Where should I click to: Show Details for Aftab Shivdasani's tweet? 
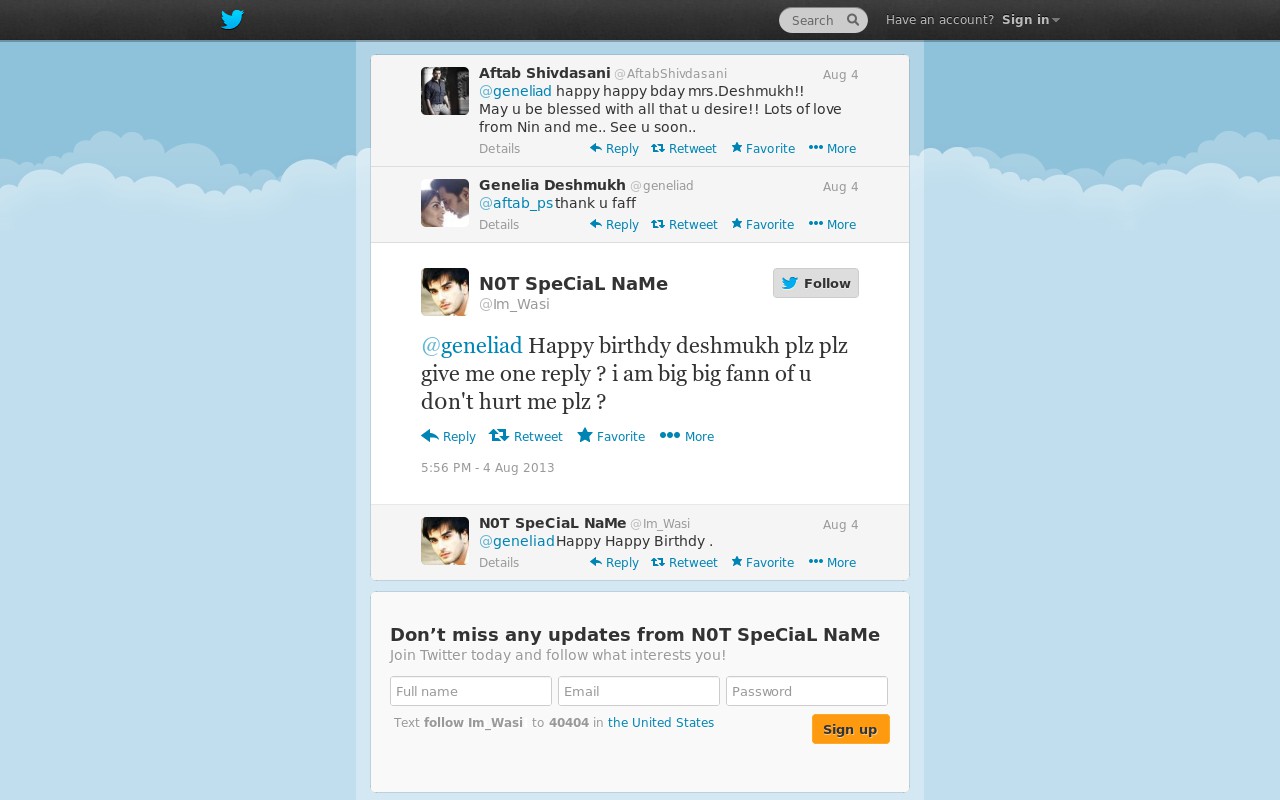click(x=499, y=149)
